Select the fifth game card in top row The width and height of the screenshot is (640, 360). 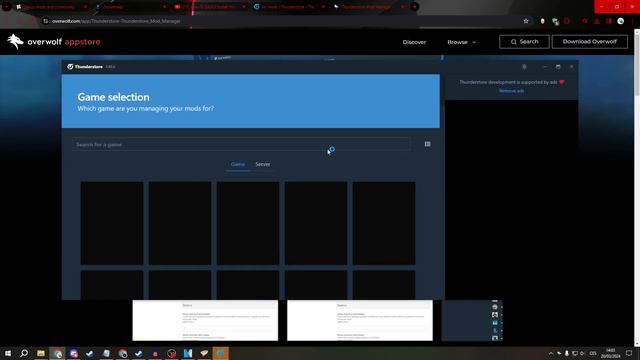pos(384,223)
